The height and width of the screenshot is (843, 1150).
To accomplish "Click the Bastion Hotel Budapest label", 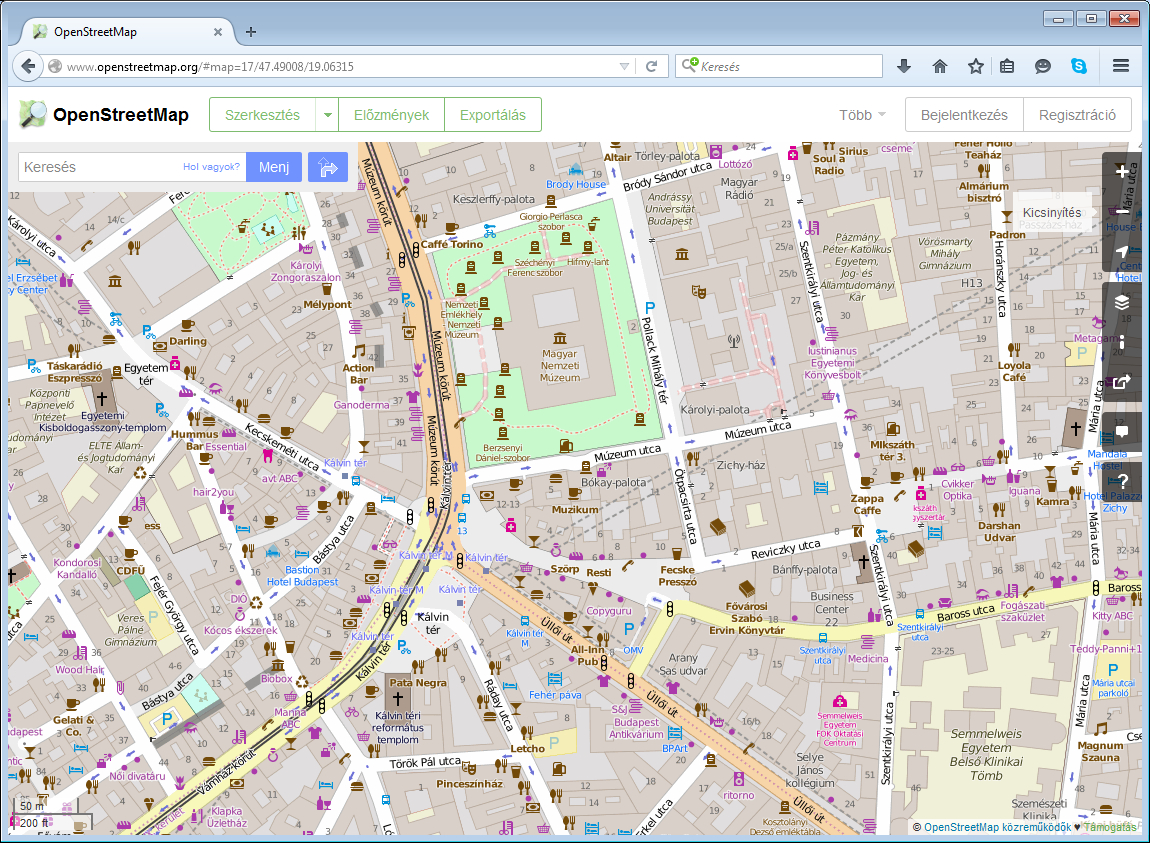I will (x=302, y=576).
